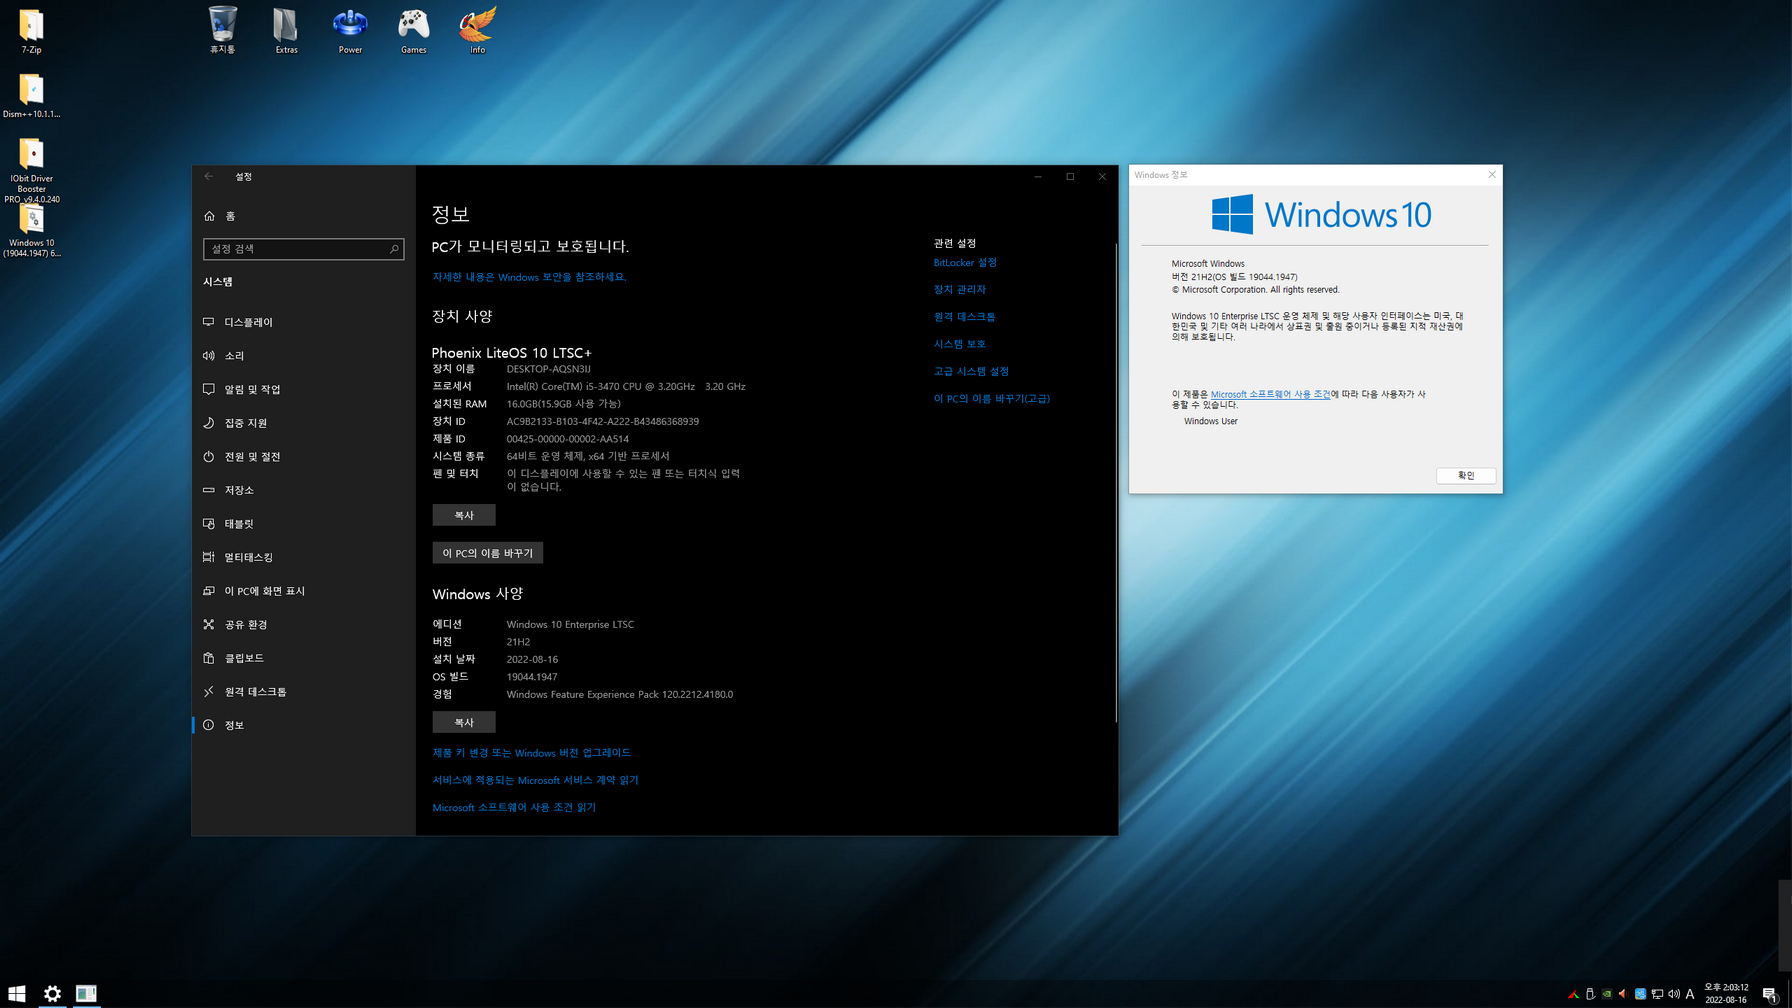
Task: Open Microsoft 소프트웨어 사용 조건 읽기 link
Action: click(x=514, y=807)
